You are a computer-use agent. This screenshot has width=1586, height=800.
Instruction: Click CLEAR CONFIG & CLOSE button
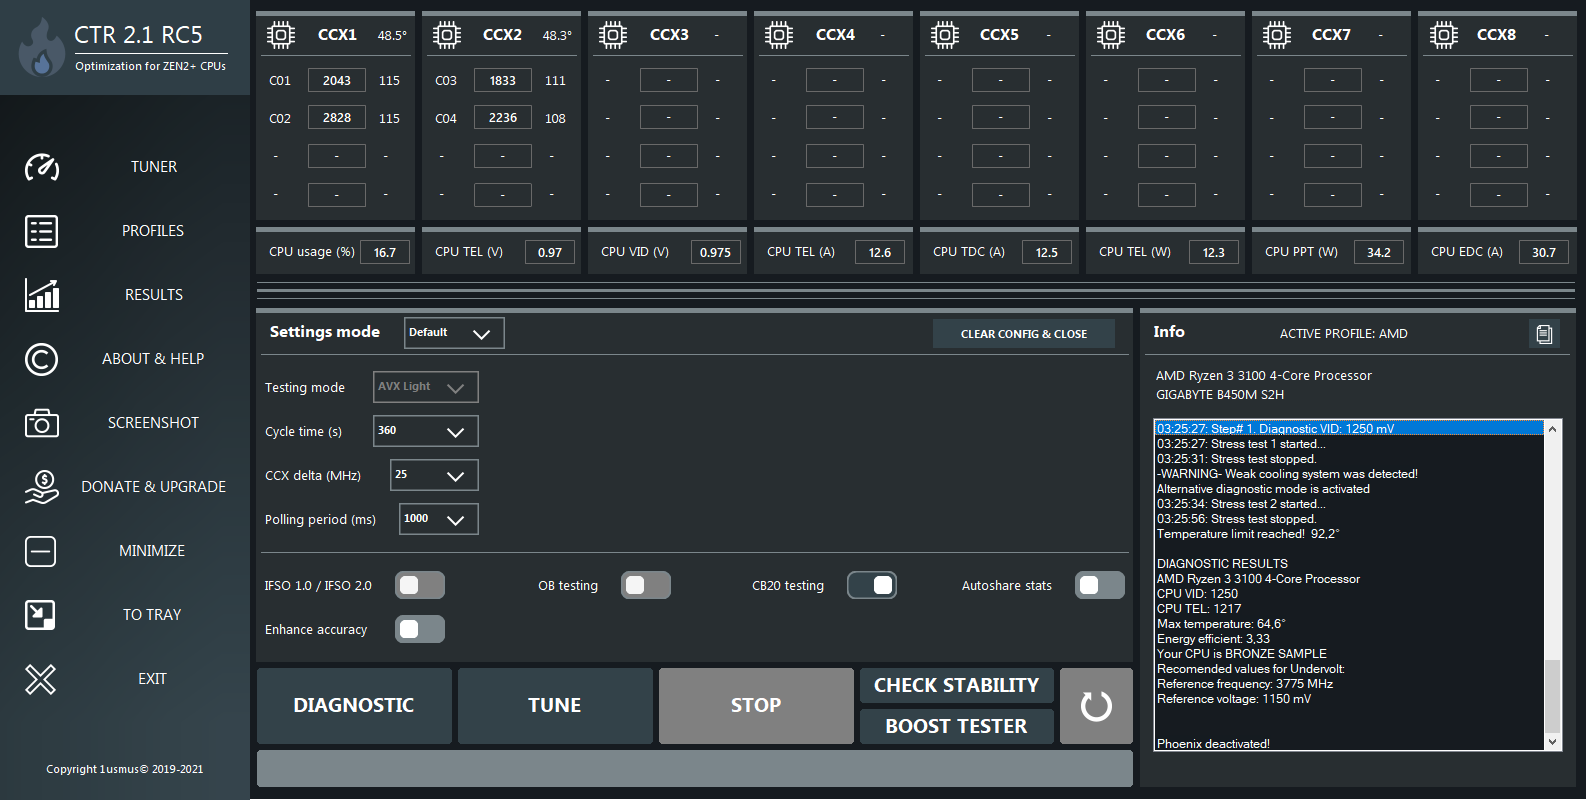click(x=1024, y=334)
